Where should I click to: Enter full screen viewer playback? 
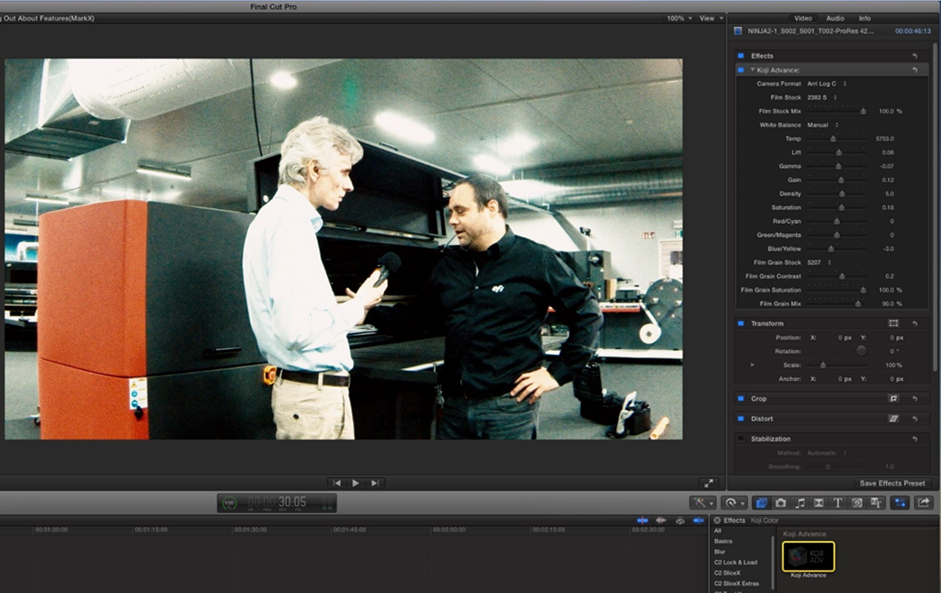709,483
